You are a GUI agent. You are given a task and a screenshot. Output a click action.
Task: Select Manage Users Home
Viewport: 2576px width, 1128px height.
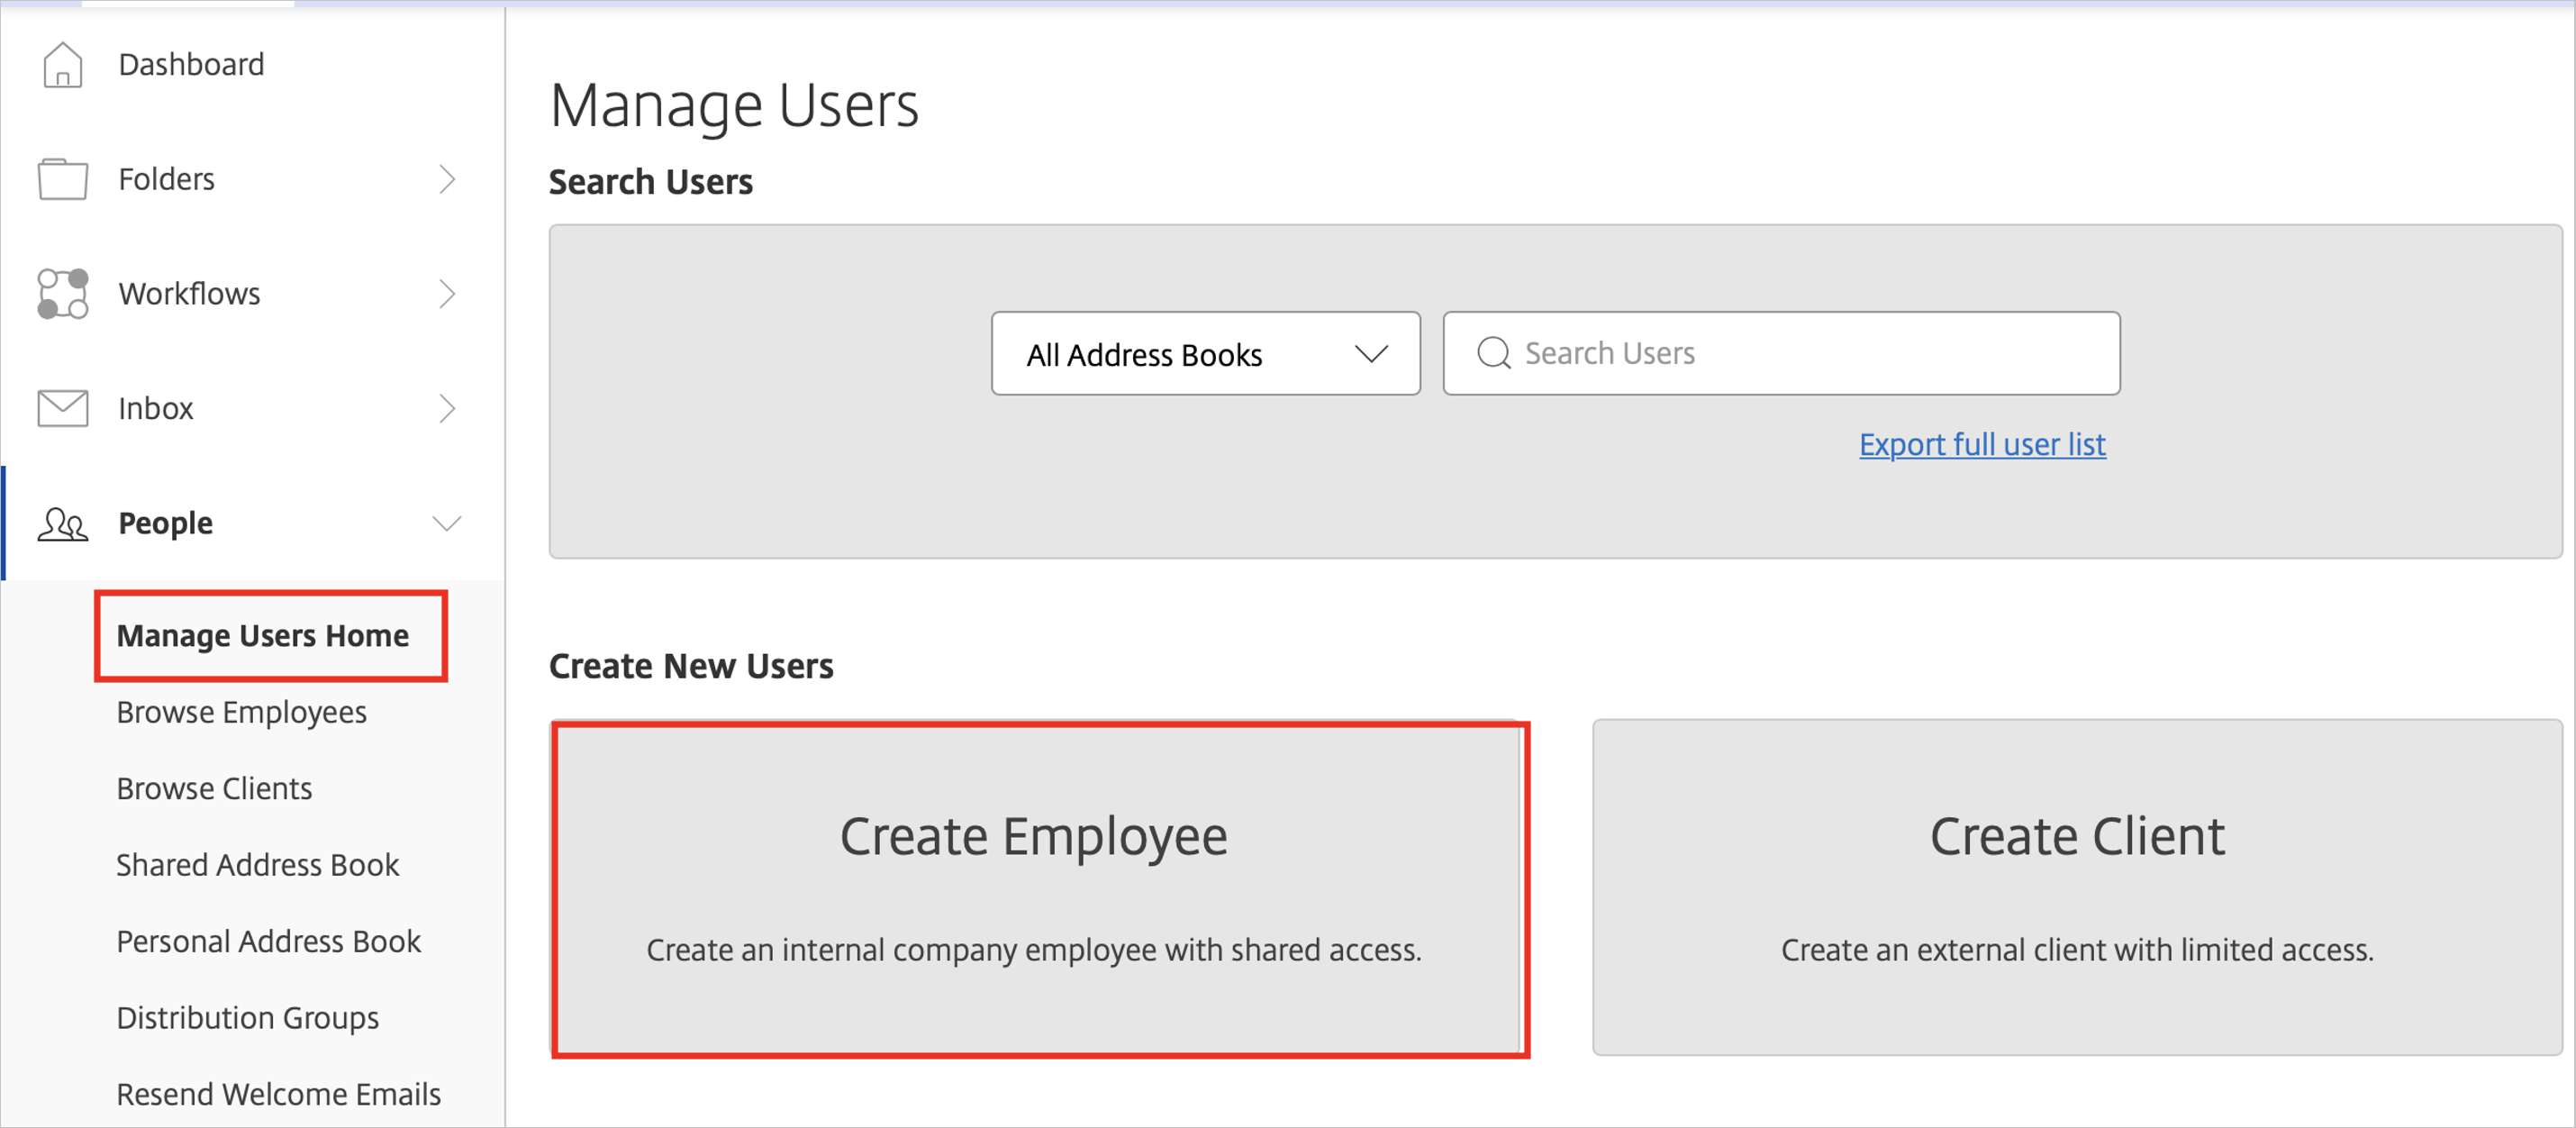(263, 635)
